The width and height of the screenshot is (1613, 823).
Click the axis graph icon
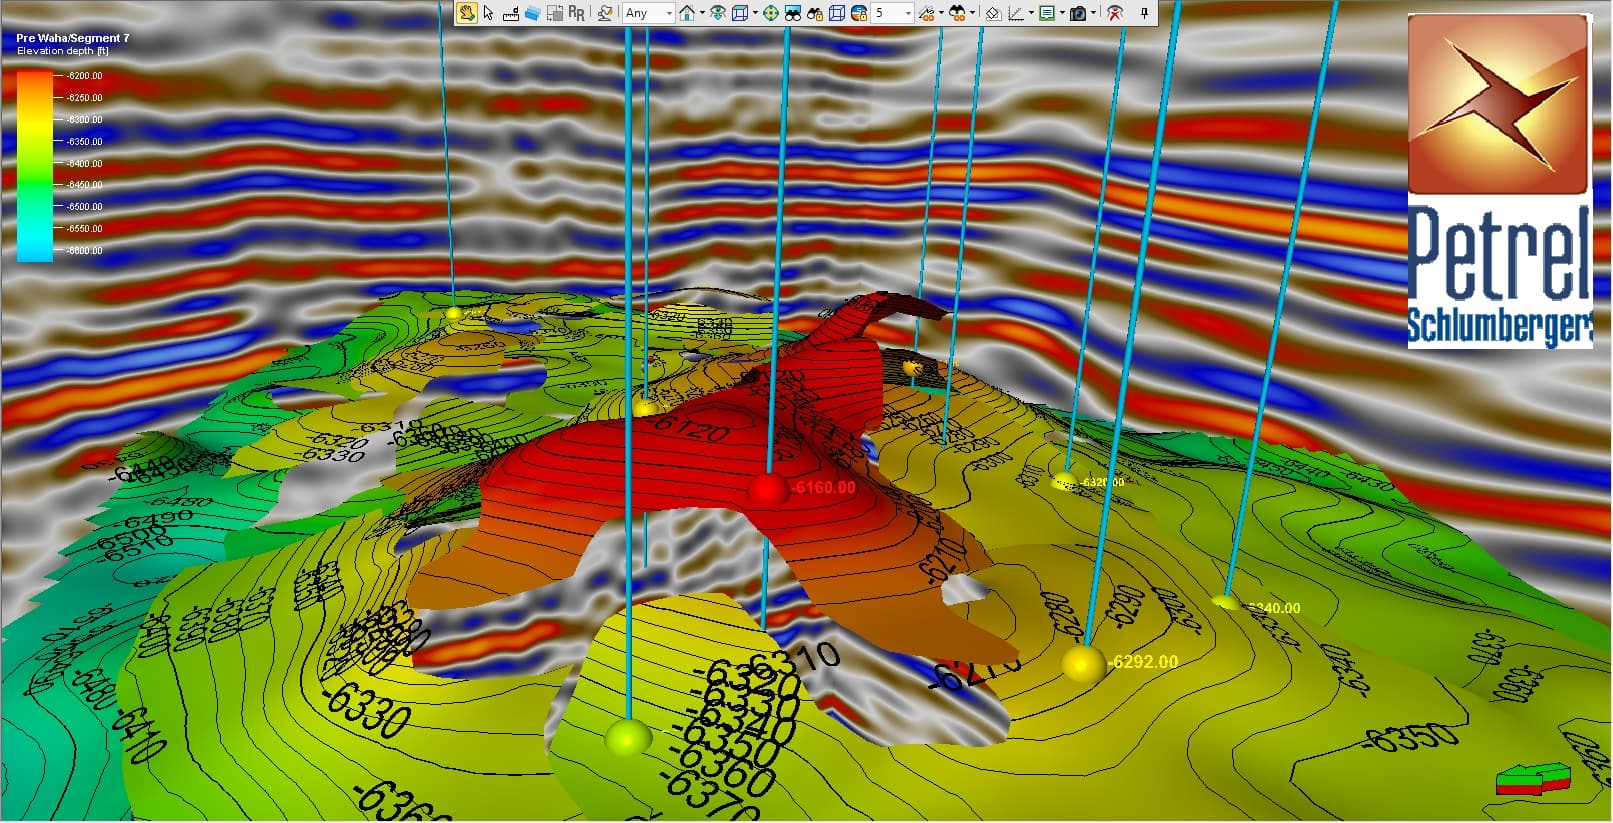[x=1015, y=13]
